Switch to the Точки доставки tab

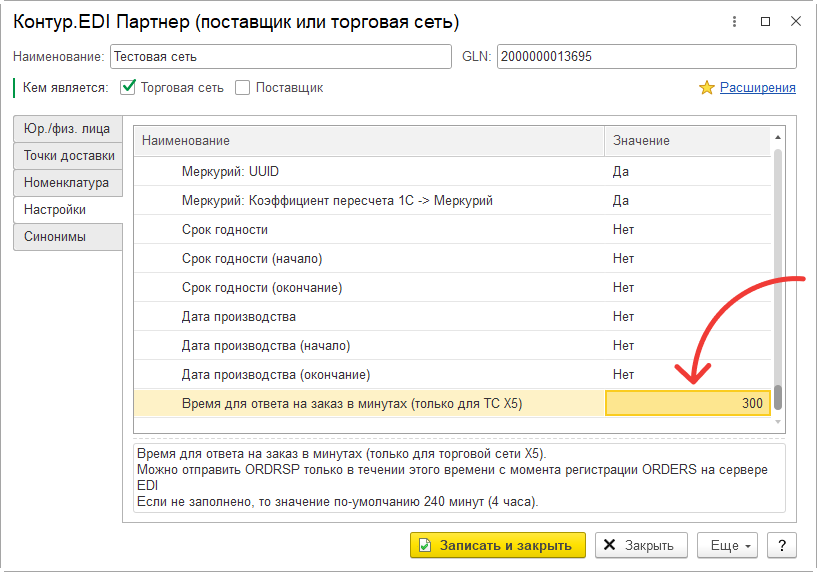tap(68, 156)
